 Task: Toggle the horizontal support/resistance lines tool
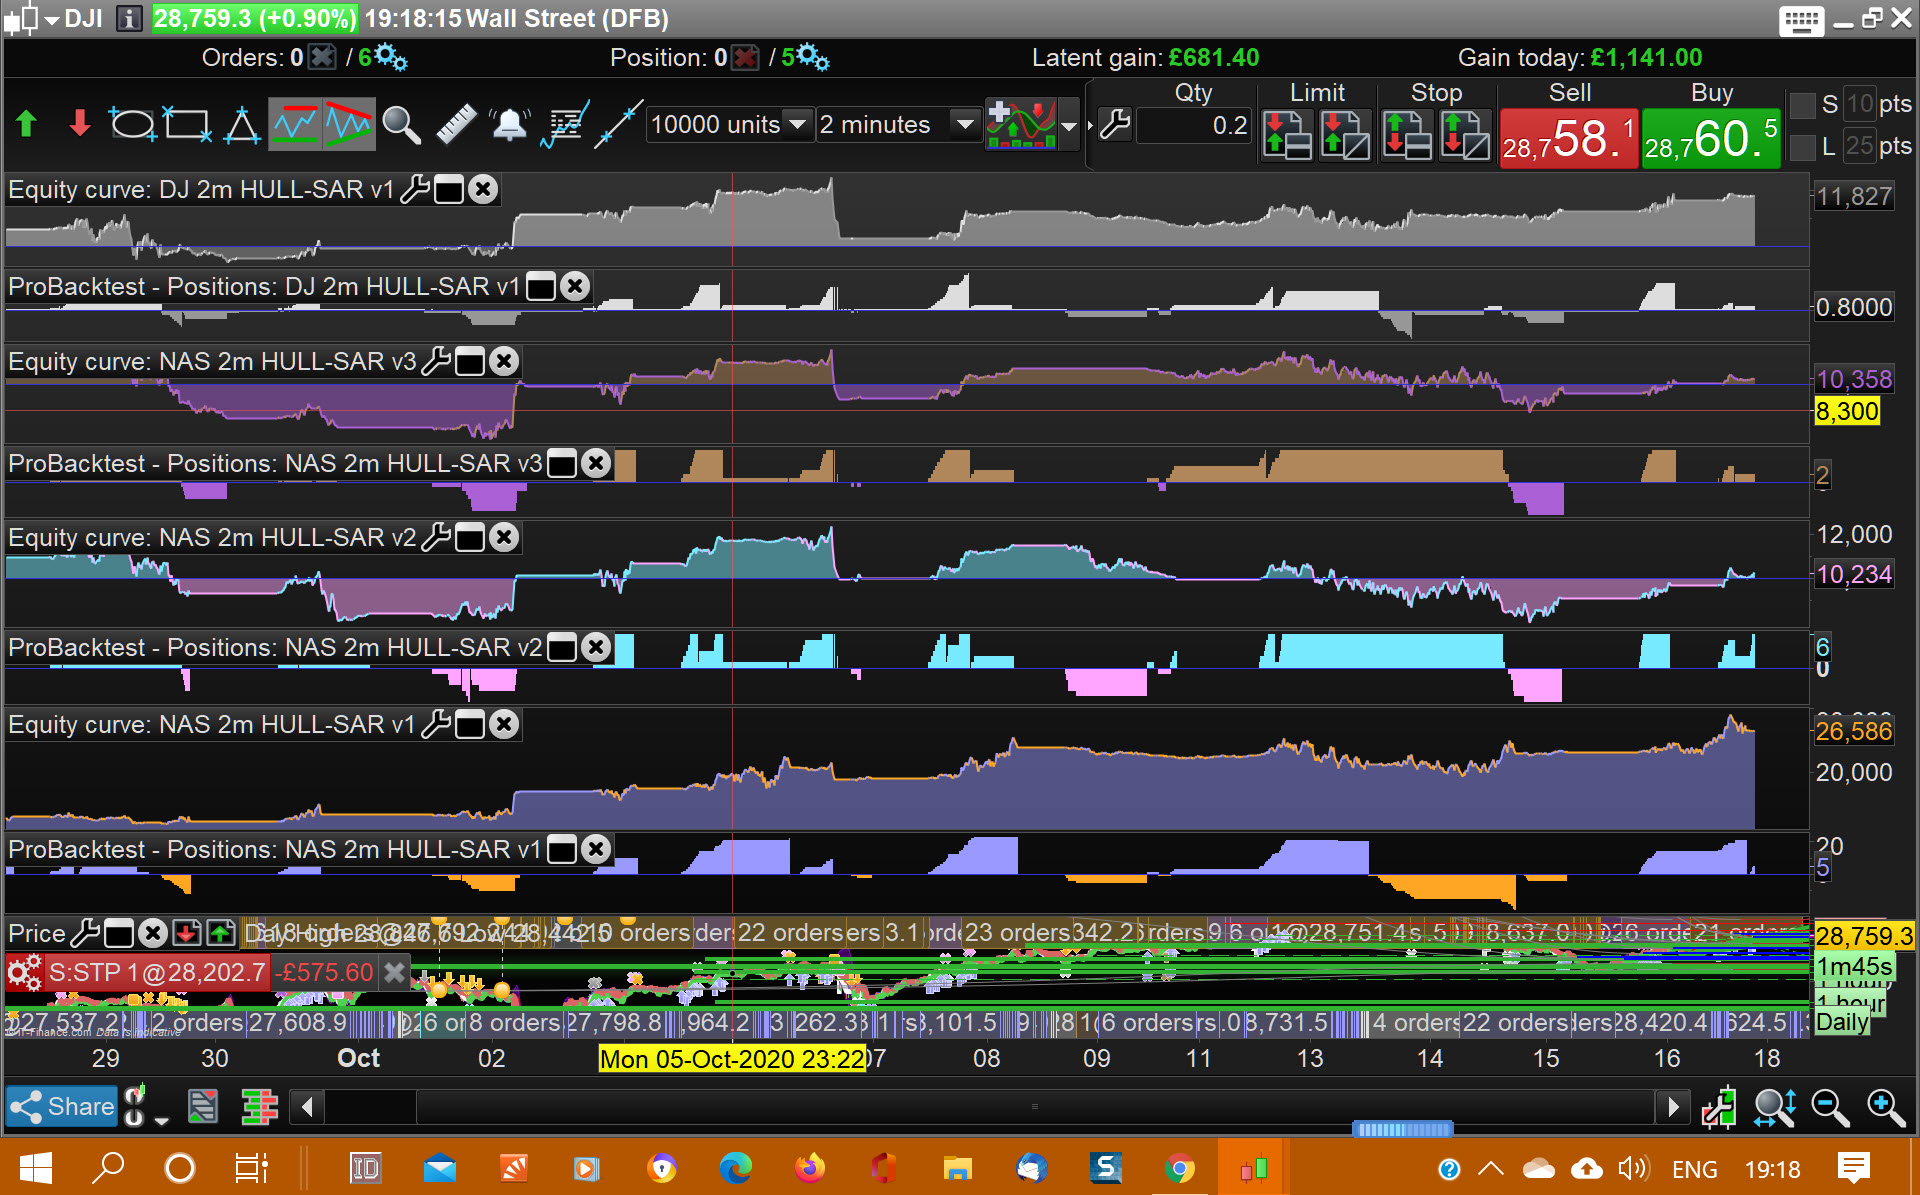coord(295,125)
